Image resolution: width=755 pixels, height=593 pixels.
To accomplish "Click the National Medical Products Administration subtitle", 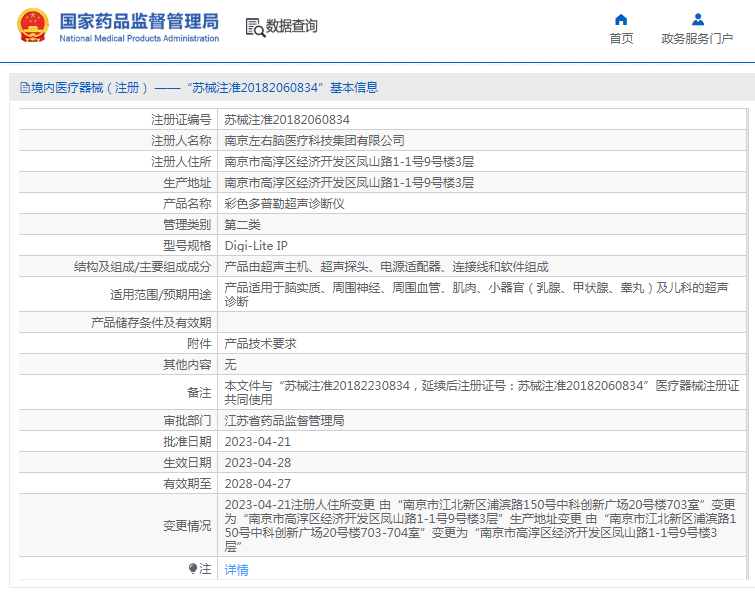I will point(139,39).
